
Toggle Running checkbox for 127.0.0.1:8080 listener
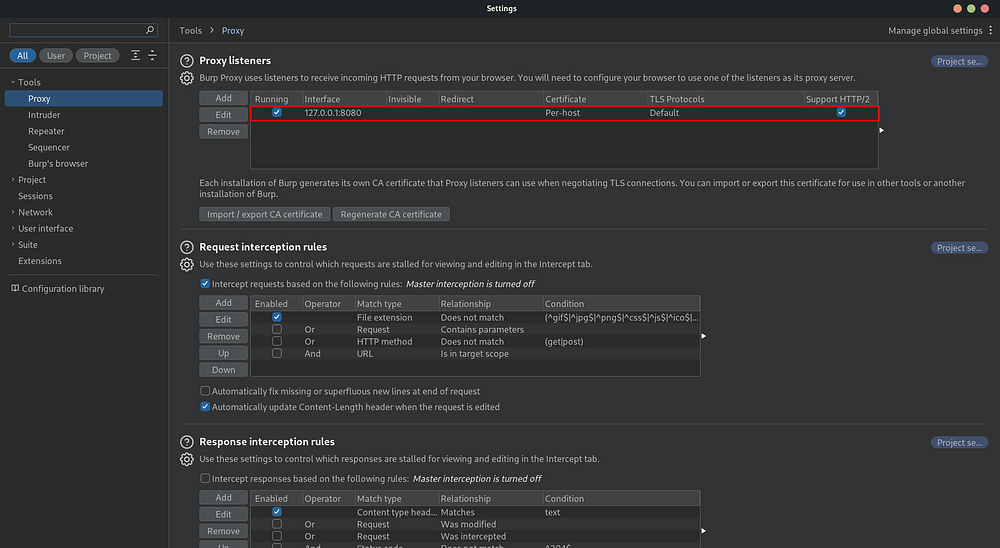[x=277, y=112]
